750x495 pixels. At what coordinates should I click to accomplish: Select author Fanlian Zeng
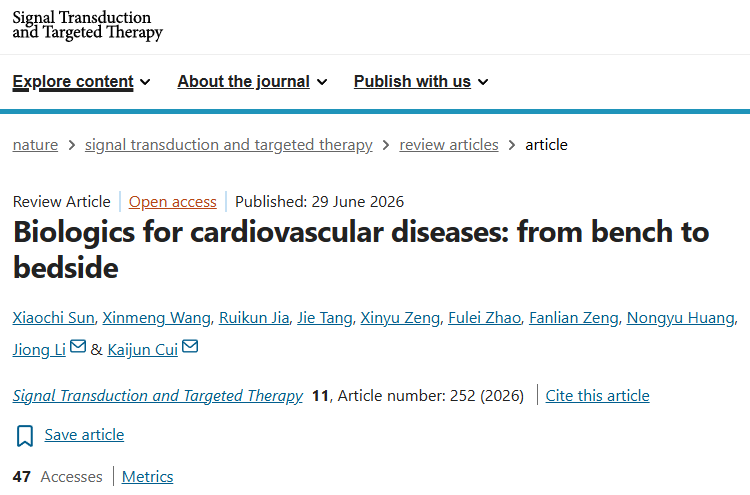[574, 318]
